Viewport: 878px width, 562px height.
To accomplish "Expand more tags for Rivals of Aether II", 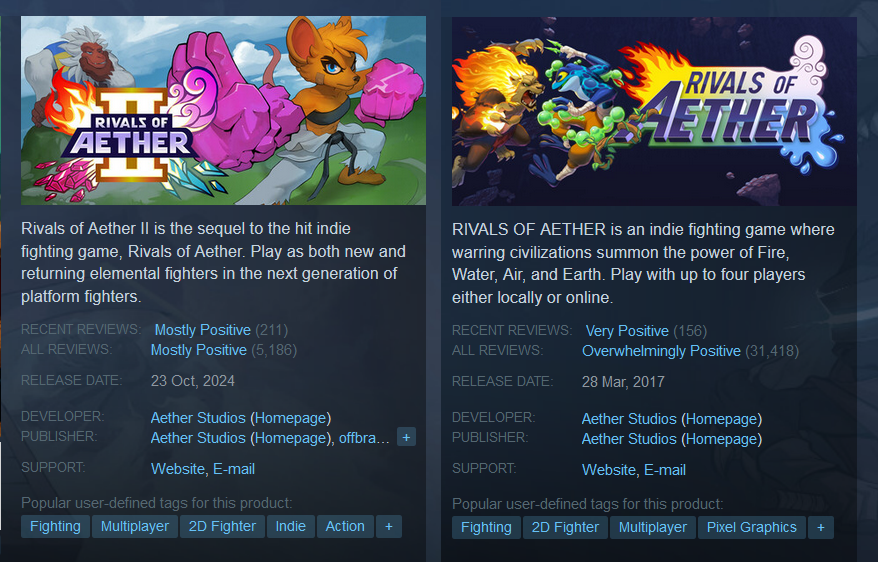I will click(389, 527).
